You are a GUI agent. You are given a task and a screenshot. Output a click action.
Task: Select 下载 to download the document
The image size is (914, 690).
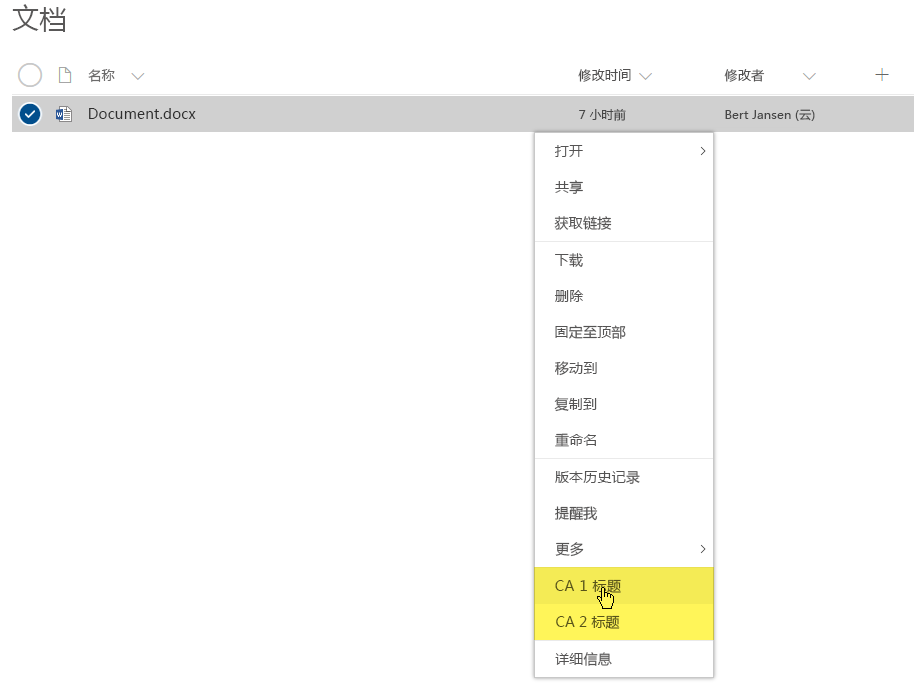(x=567, y=260)
